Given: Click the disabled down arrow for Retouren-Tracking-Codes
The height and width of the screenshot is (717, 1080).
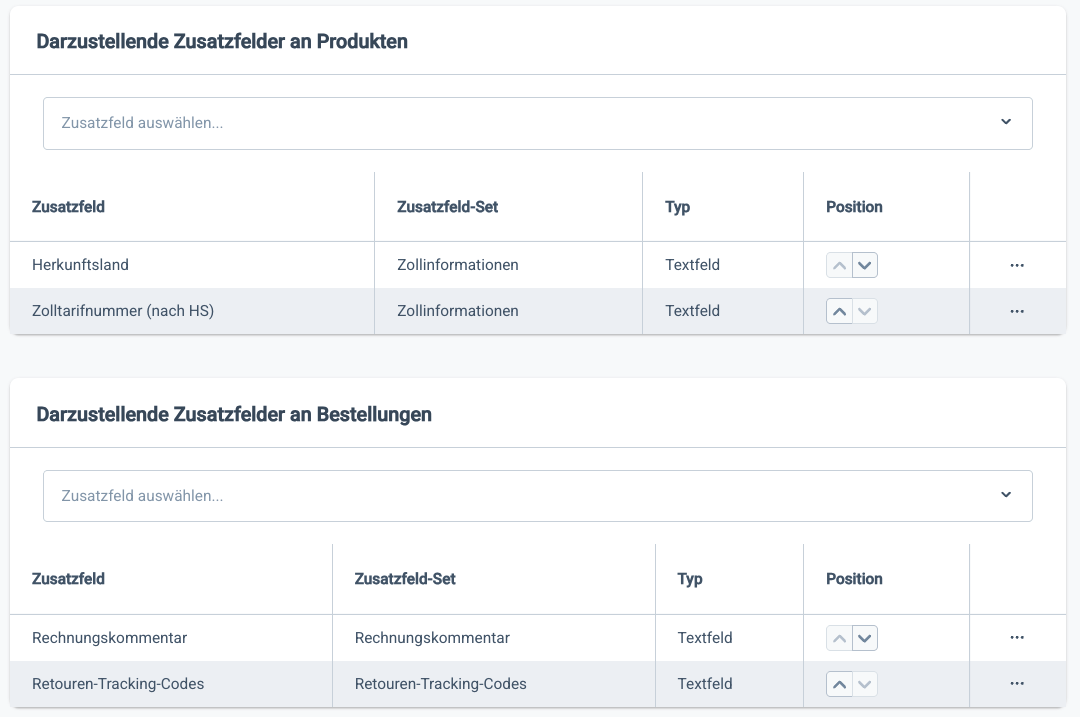Looking at the screenshot, I should pyautogui.click(x=865, y=685).
